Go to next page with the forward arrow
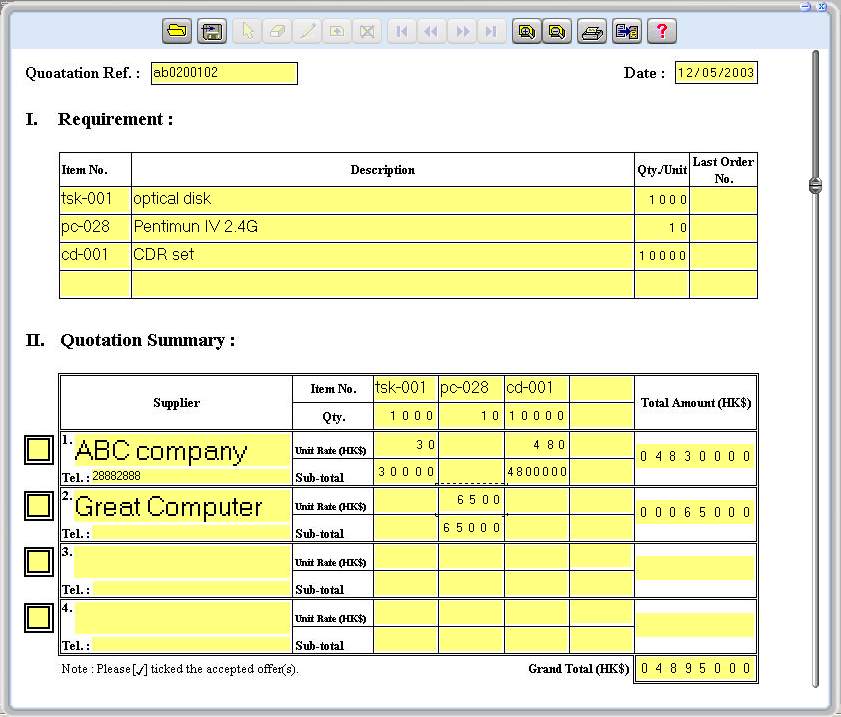The height and width of the screenshot is (717, 841). coord(461,31)
